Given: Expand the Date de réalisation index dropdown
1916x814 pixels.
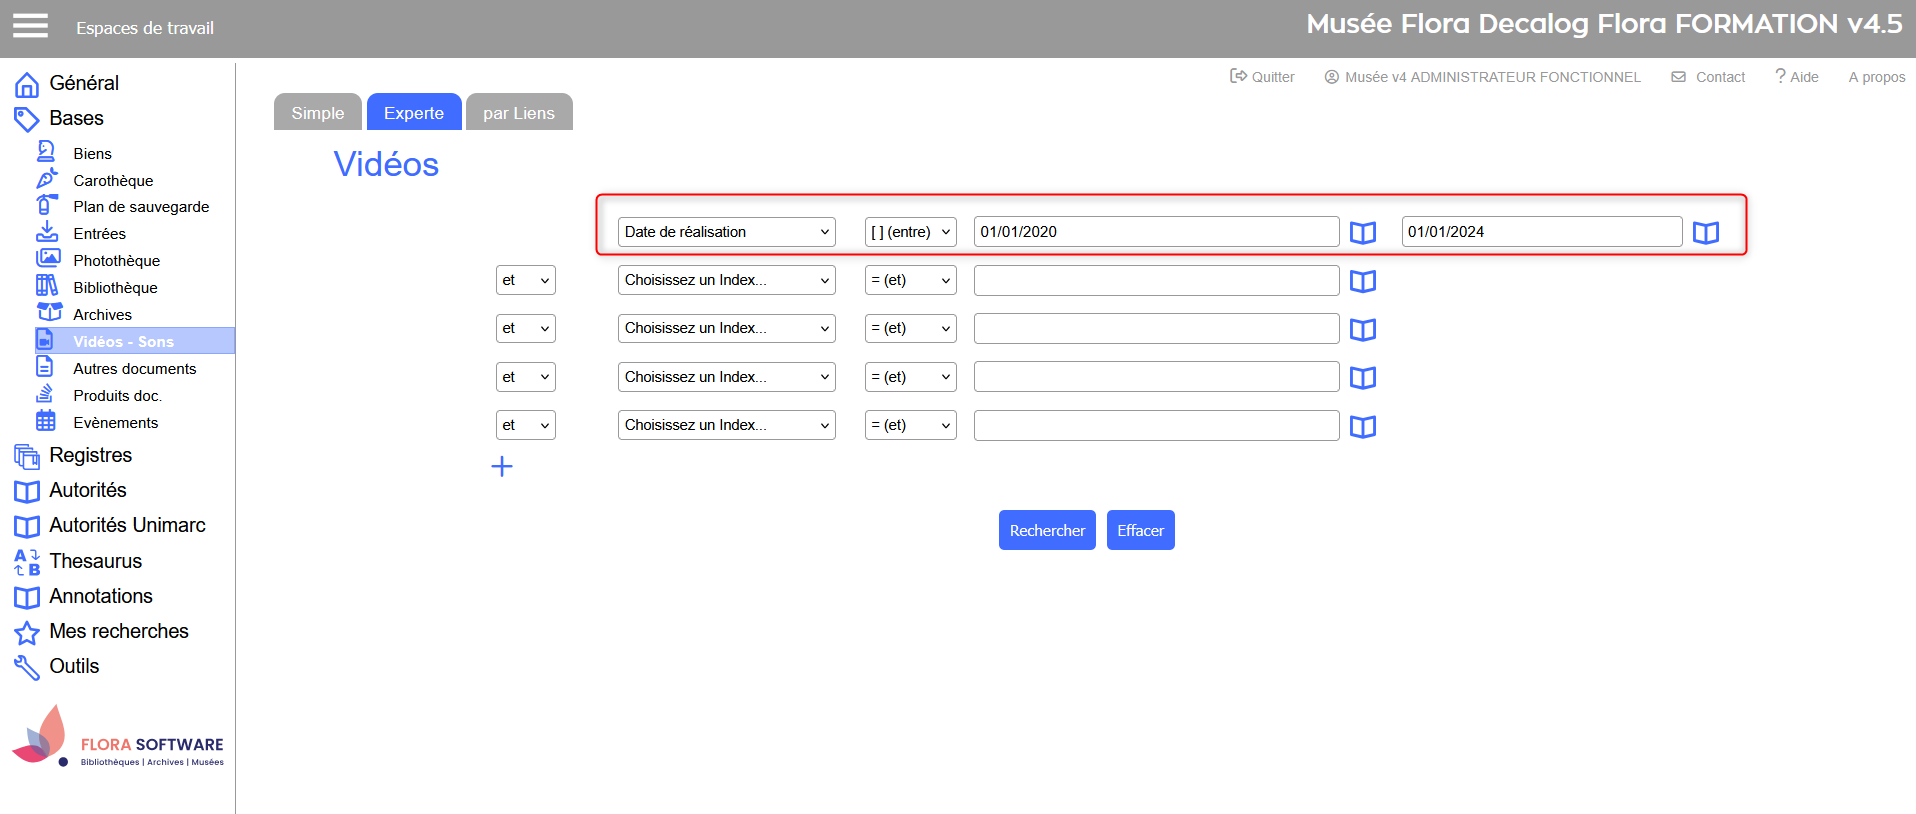Looking at the screenshot, I should [726, 232].
